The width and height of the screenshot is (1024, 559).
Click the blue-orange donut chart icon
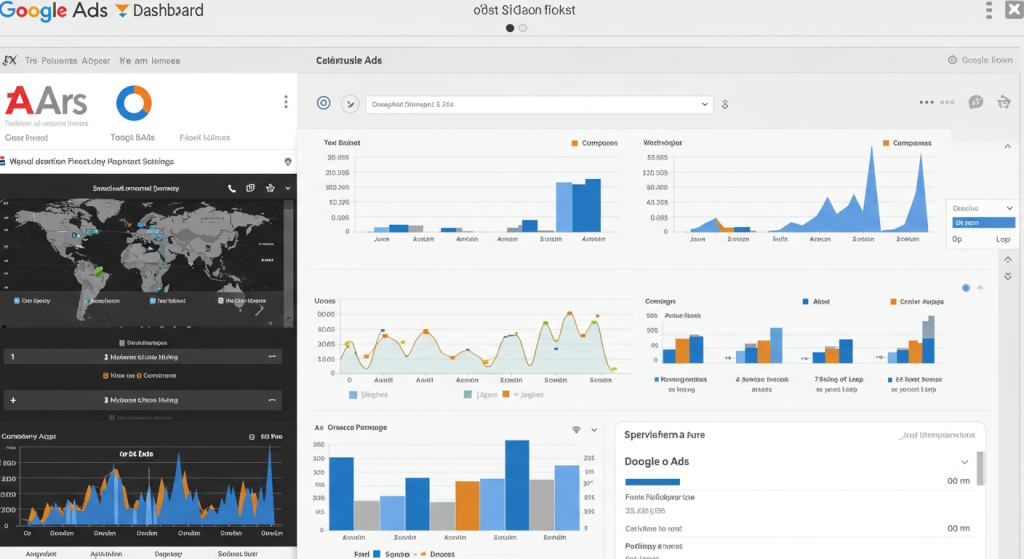coord(134,103)
